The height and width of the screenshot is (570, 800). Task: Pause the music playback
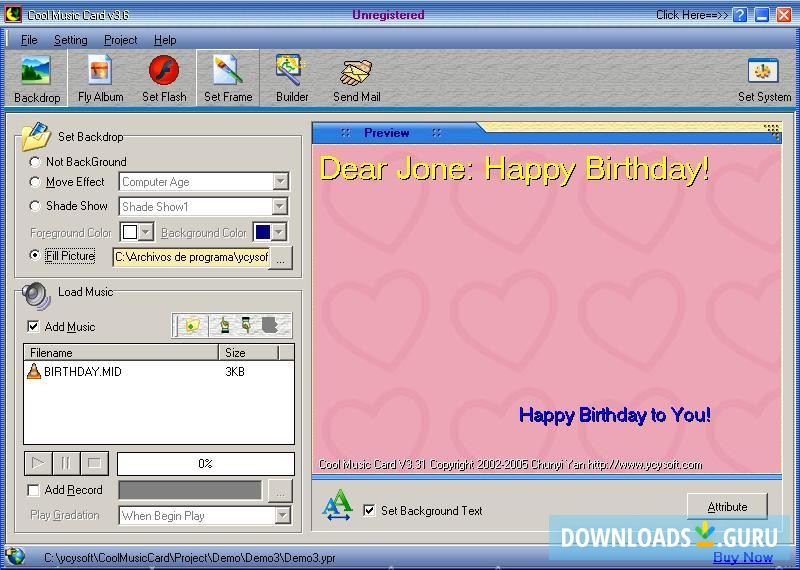point(66,463)
